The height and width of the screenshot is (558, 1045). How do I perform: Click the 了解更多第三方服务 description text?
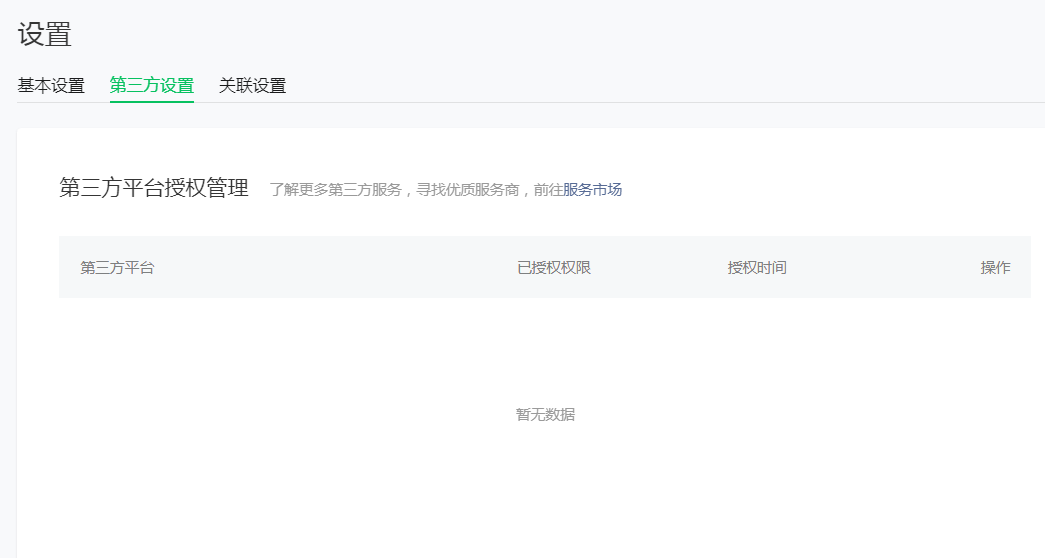click(x=335, y=190)
